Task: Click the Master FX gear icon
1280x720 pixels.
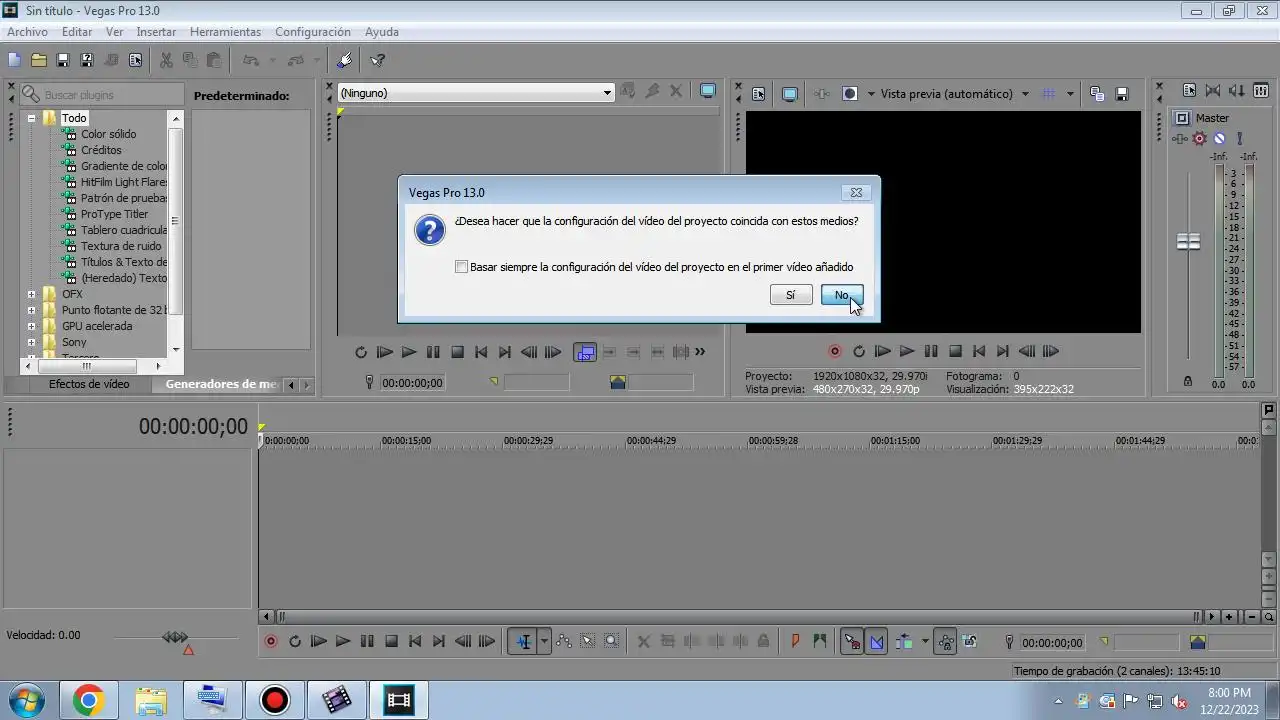Action: pos(1199,139)
